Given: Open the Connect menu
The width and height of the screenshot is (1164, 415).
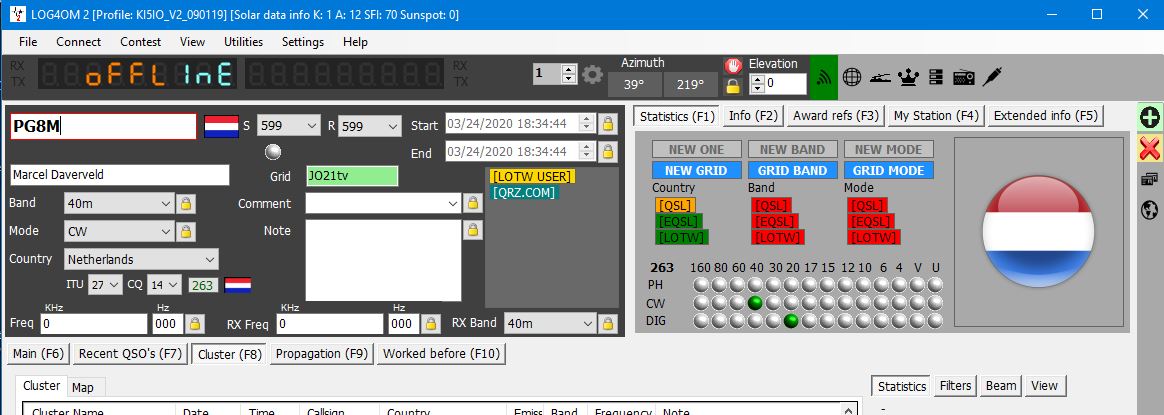Looking at the screenshot, I should click(x=79, y=42).
